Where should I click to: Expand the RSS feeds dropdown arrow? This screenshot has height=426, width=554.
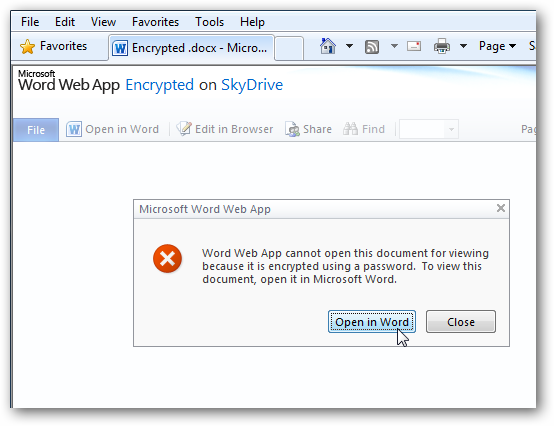coord(394,46)
